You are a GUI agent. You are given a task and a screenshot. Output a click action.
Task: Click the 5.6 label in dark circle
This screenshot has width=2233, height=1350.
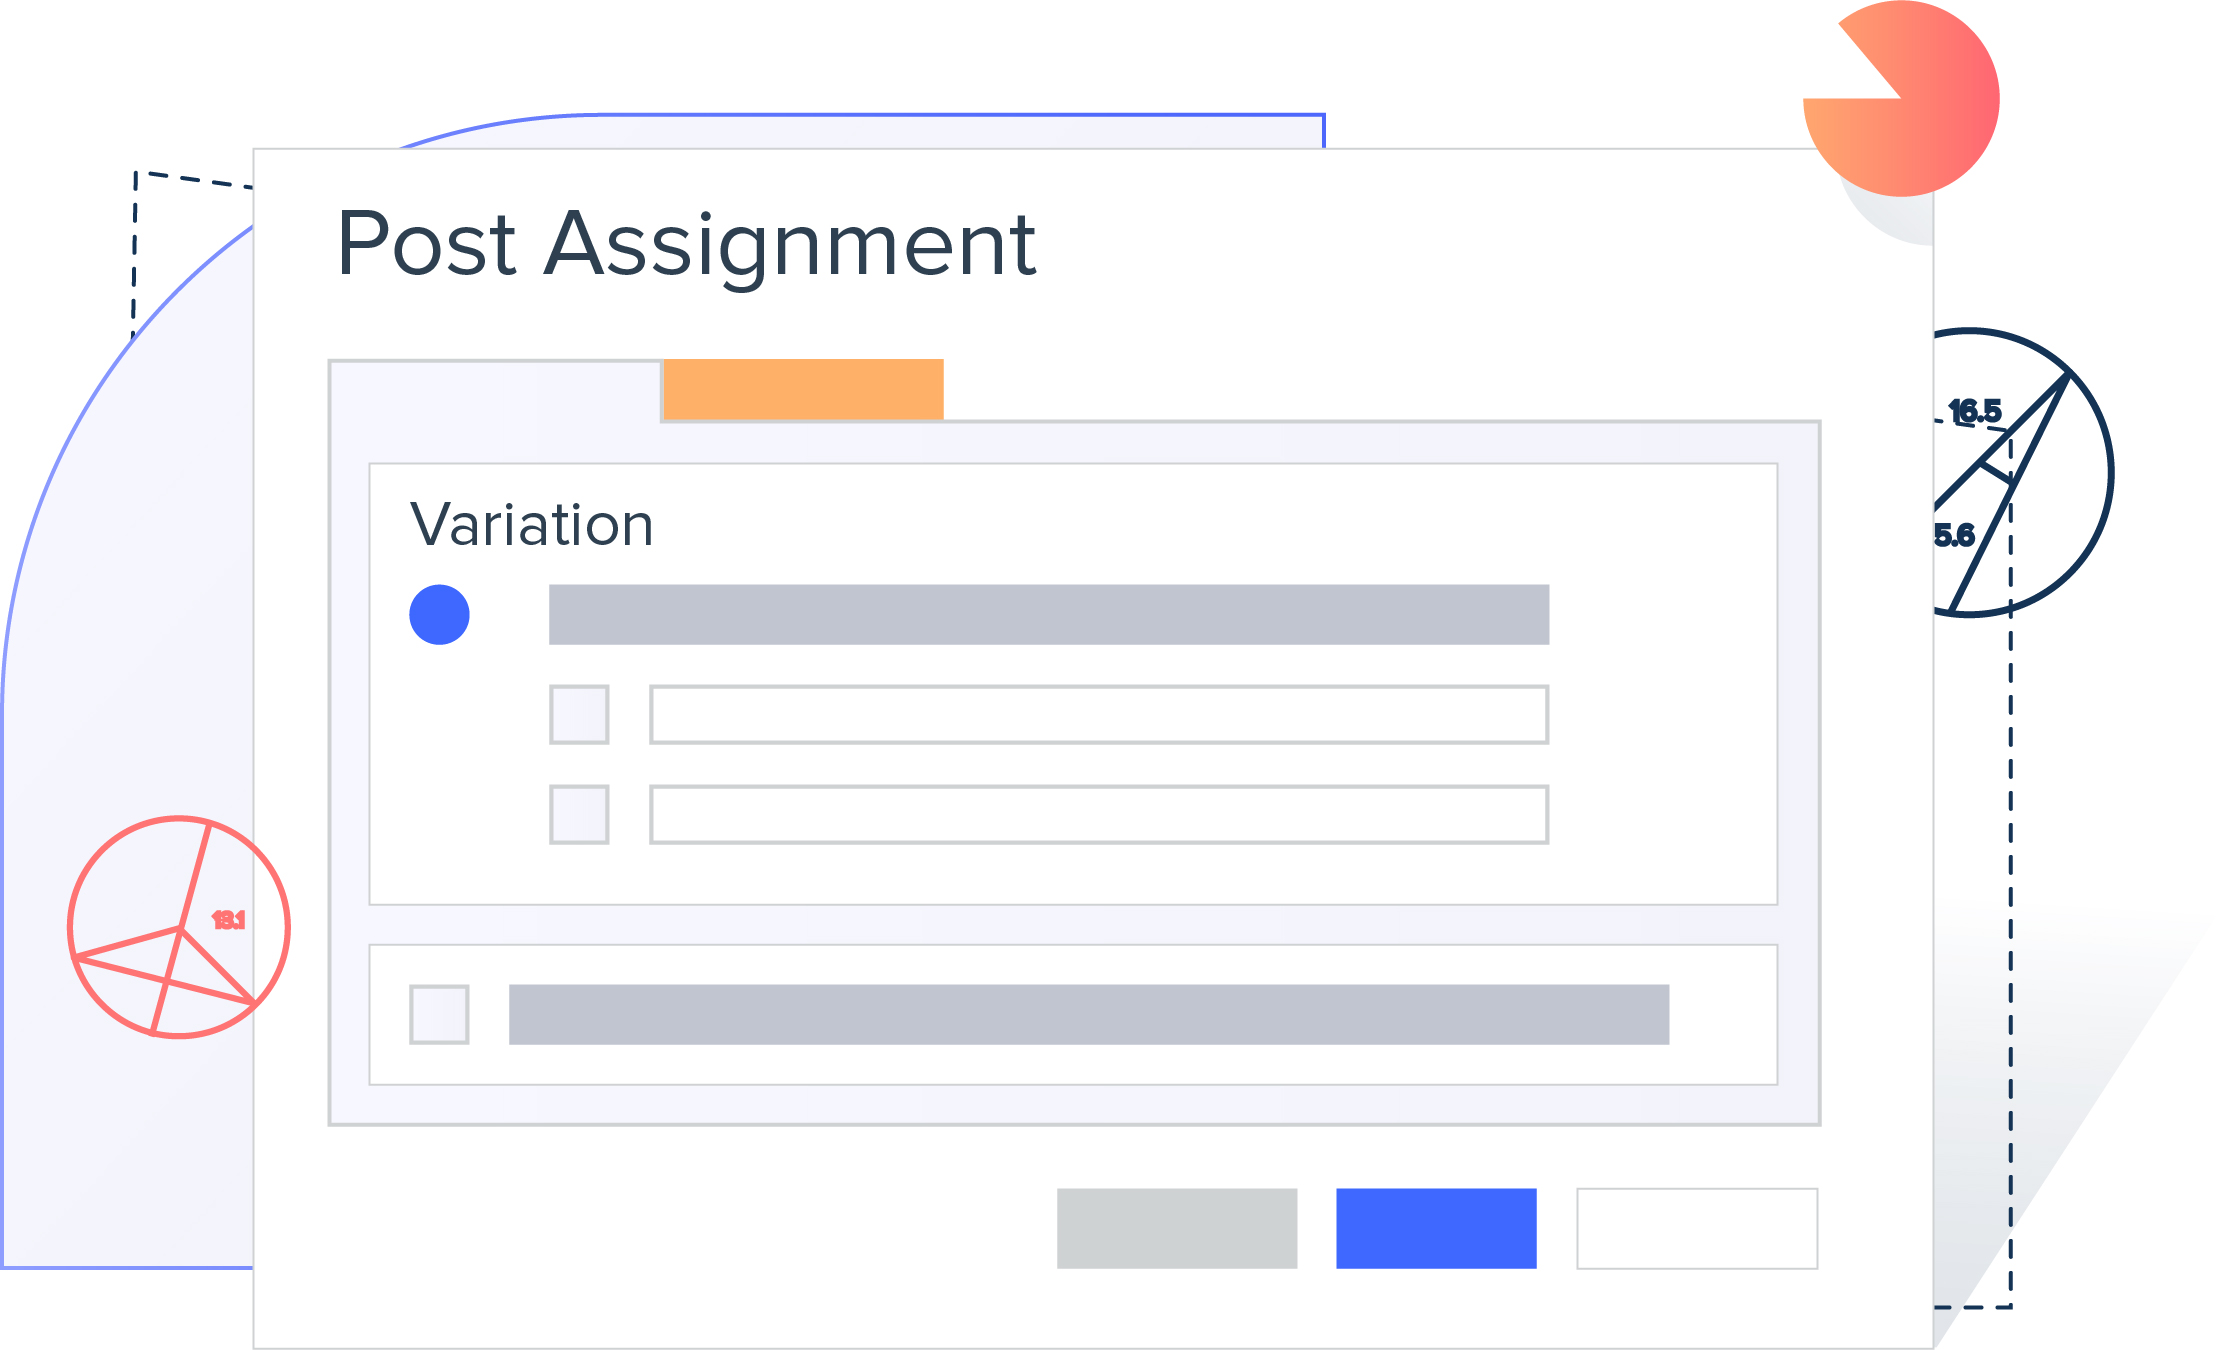1955,536
